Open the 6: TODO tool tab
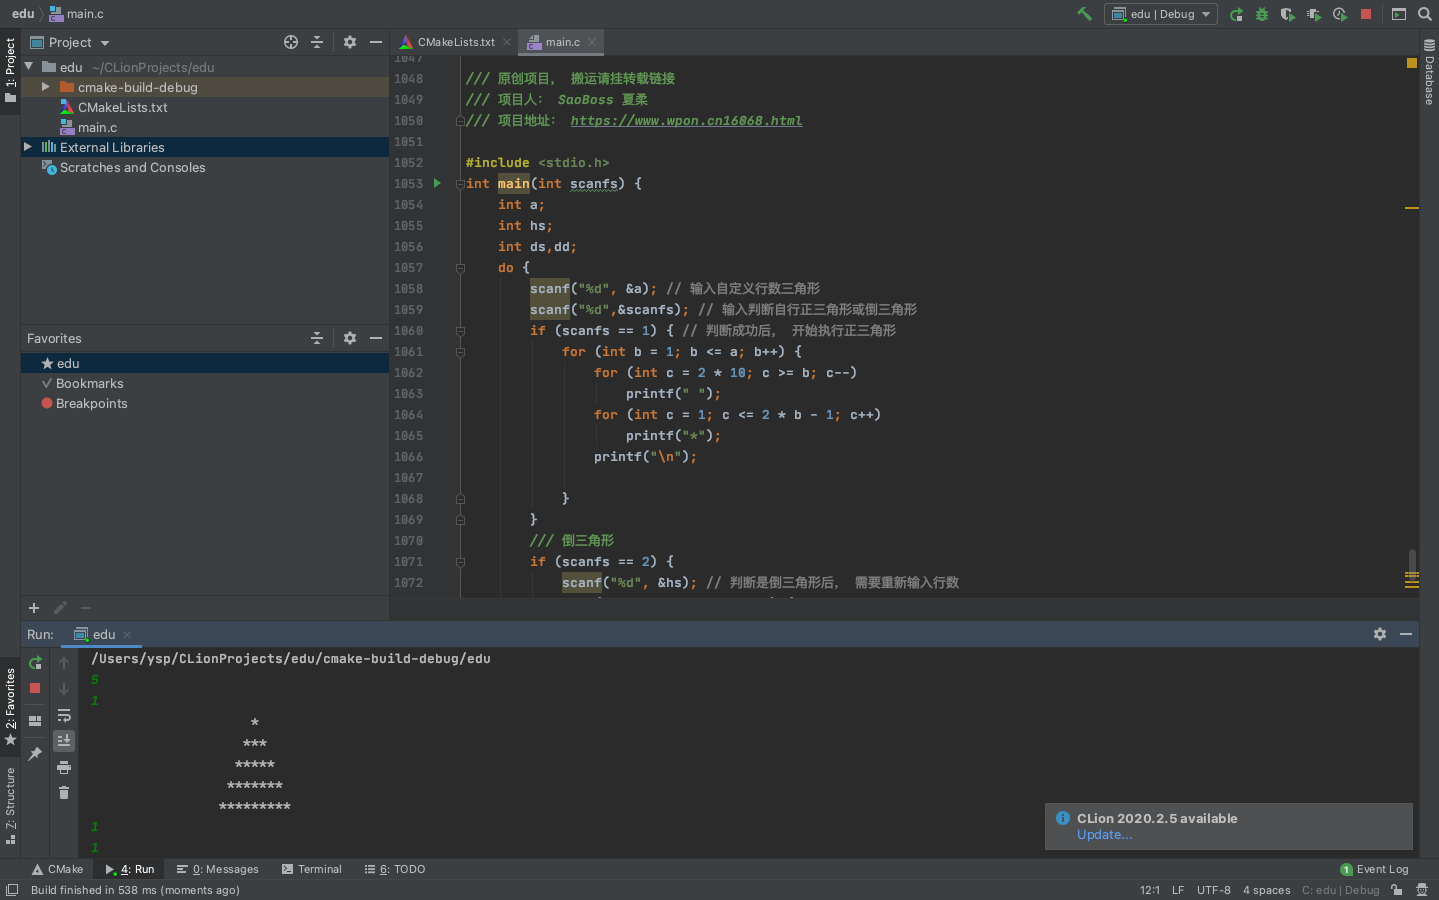 [x=395, y=869]
